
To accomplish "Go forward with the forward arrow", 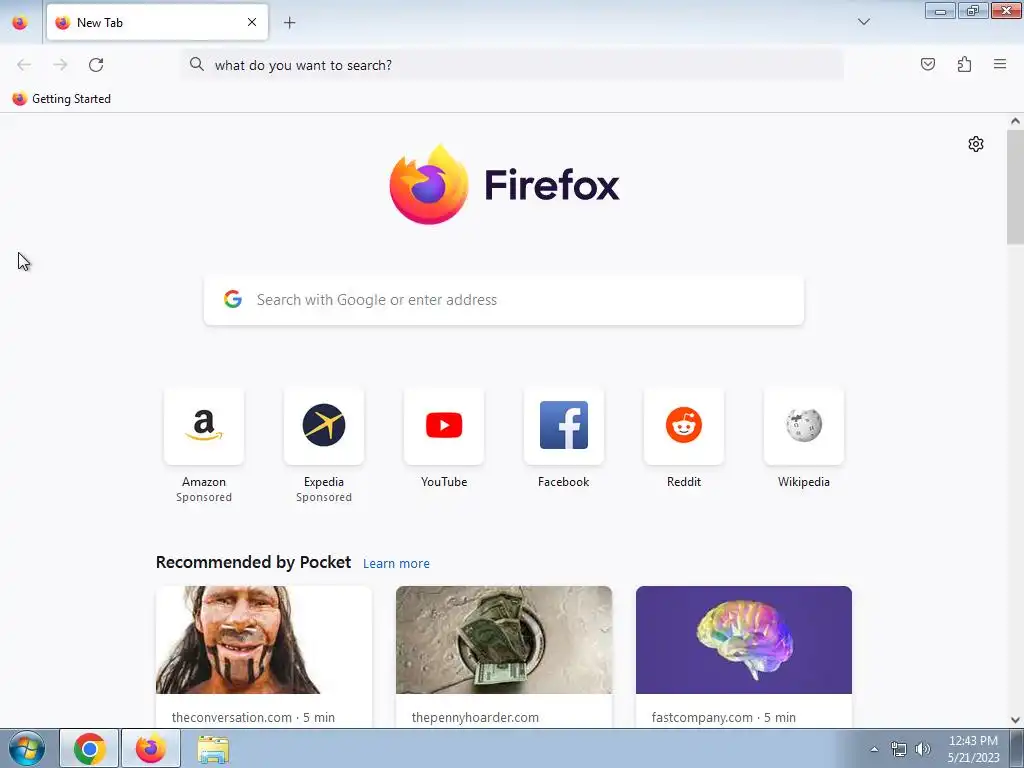I will 60,65.
